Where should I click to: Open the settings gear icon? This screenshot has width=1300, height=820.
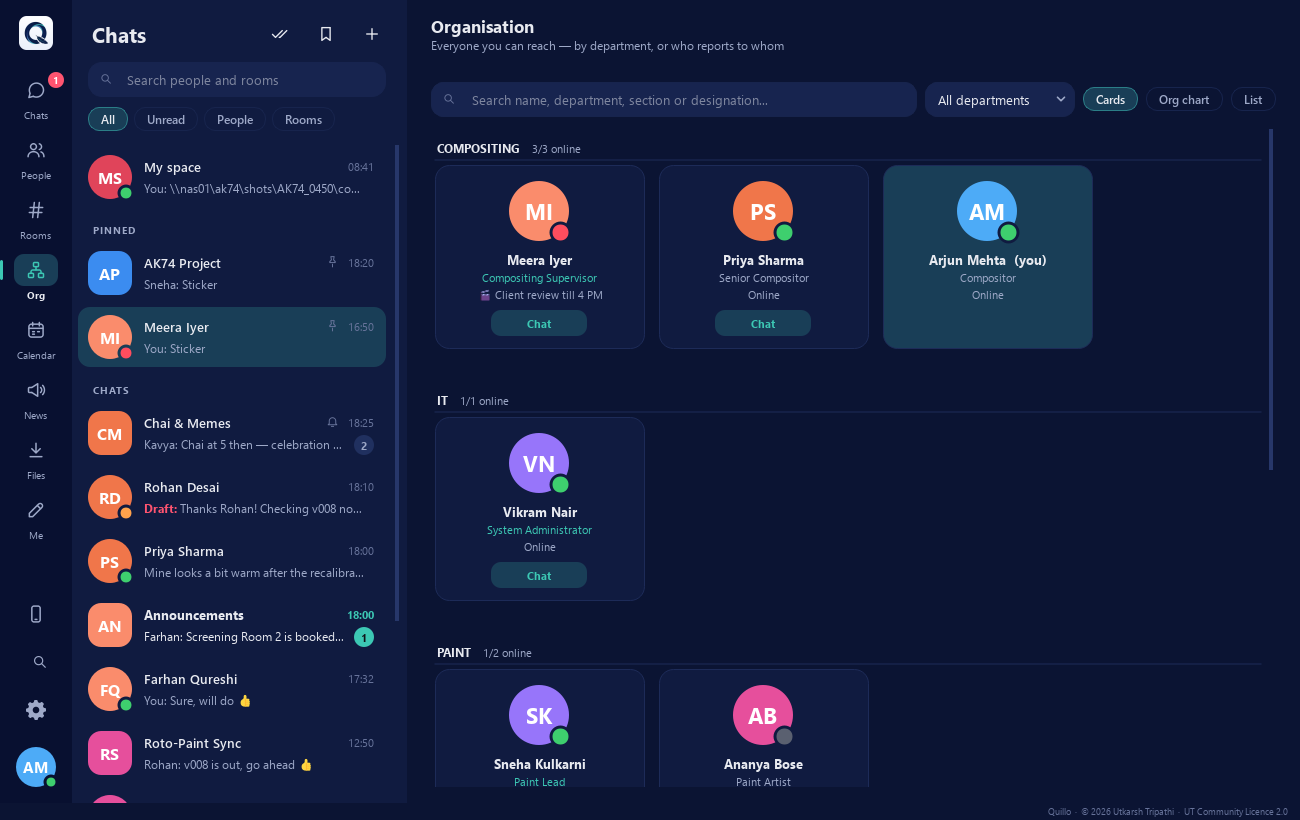click(x=36, y=710)
